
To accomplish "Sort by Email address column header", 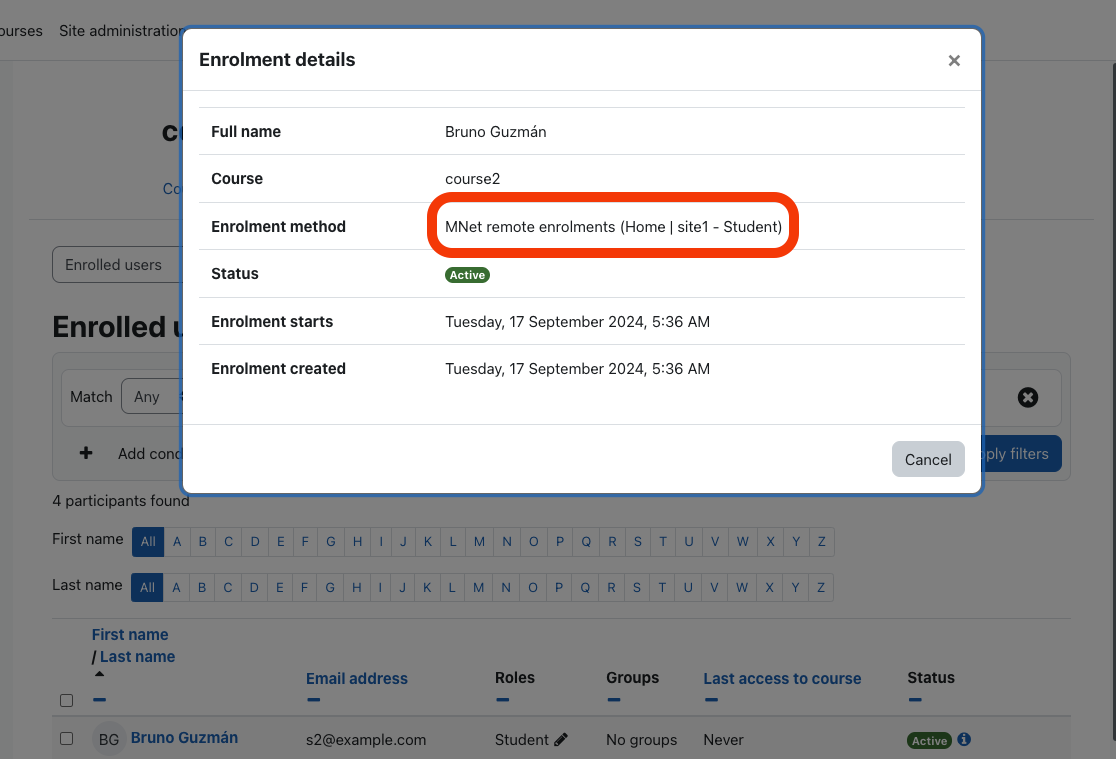I will (357, 679).
